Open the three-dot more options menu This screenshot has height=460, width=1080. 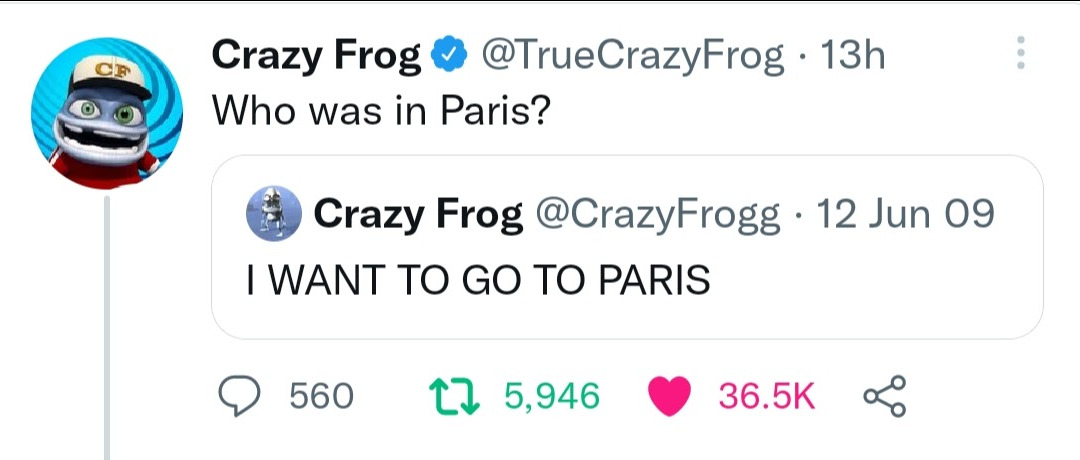(1020, 54)
